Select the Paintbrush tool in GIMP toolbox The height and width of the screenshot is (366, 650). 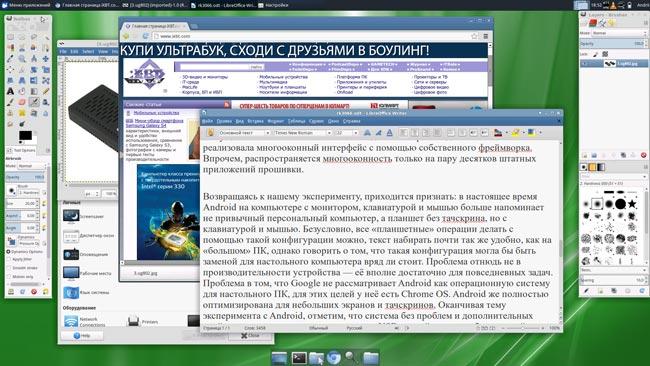11,102
